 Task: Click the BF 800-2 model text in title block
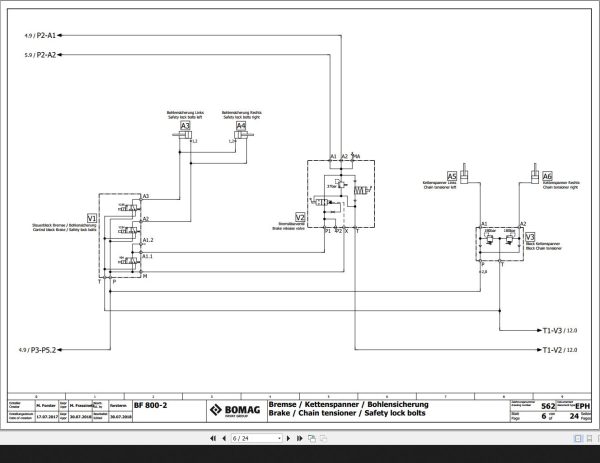coord(150,406)
